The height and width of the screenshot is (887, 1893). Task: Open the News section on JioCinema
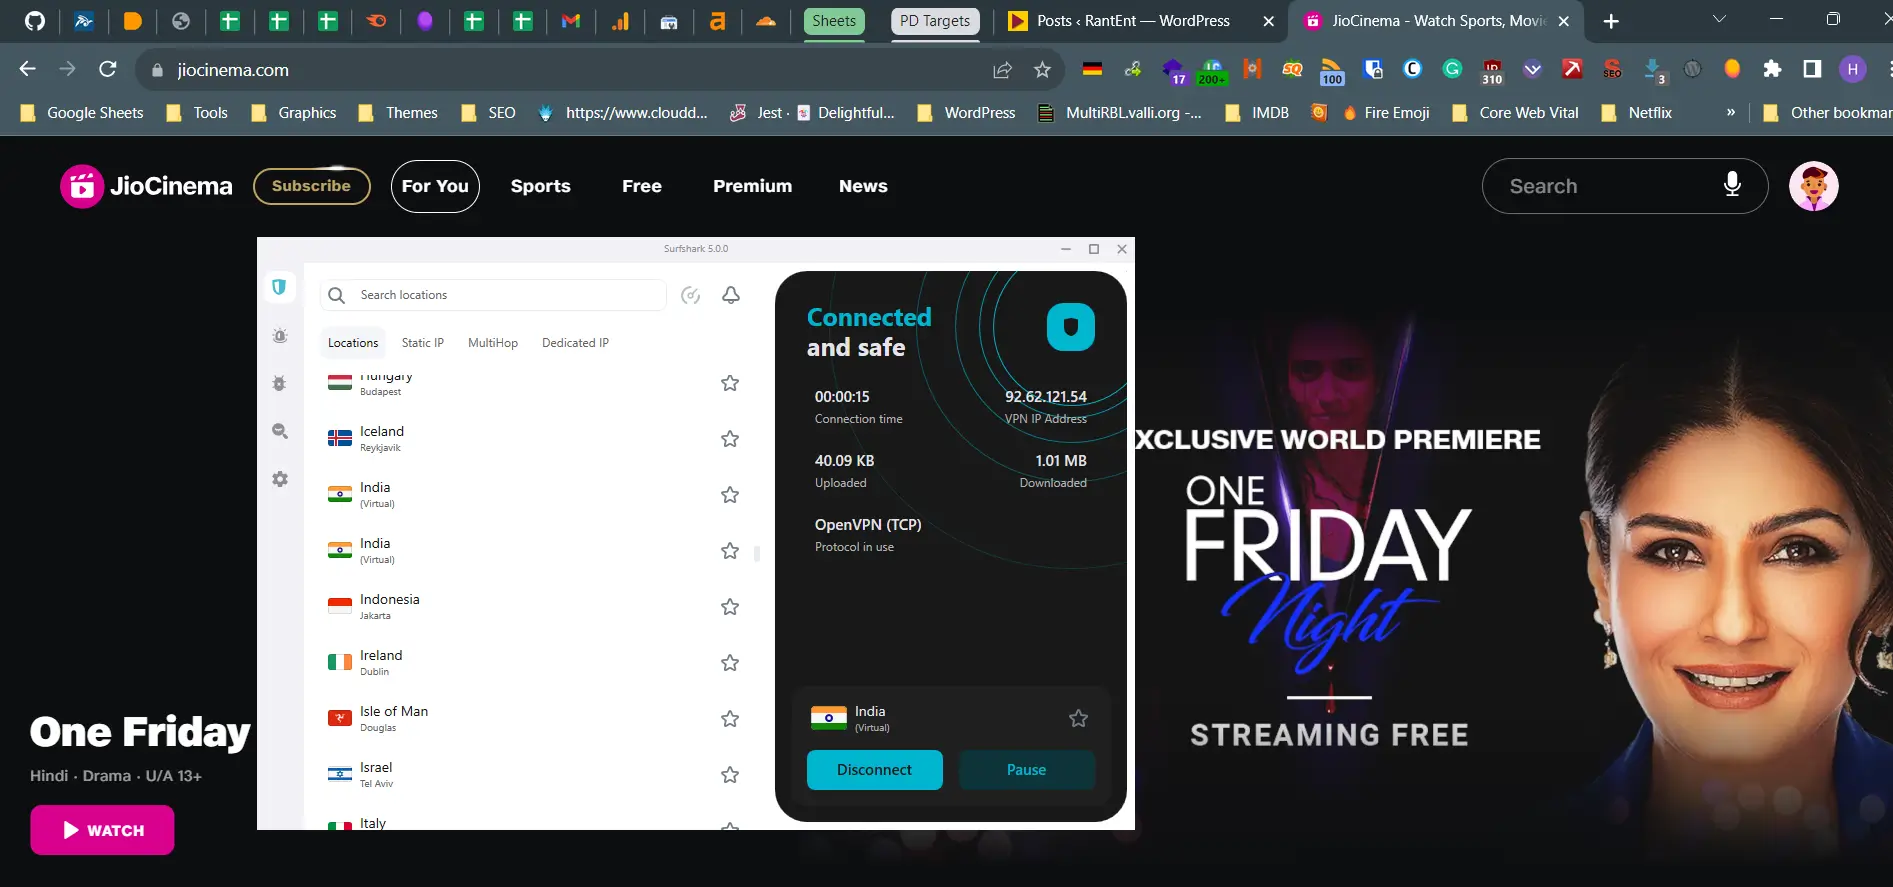[x=863, y=186]
